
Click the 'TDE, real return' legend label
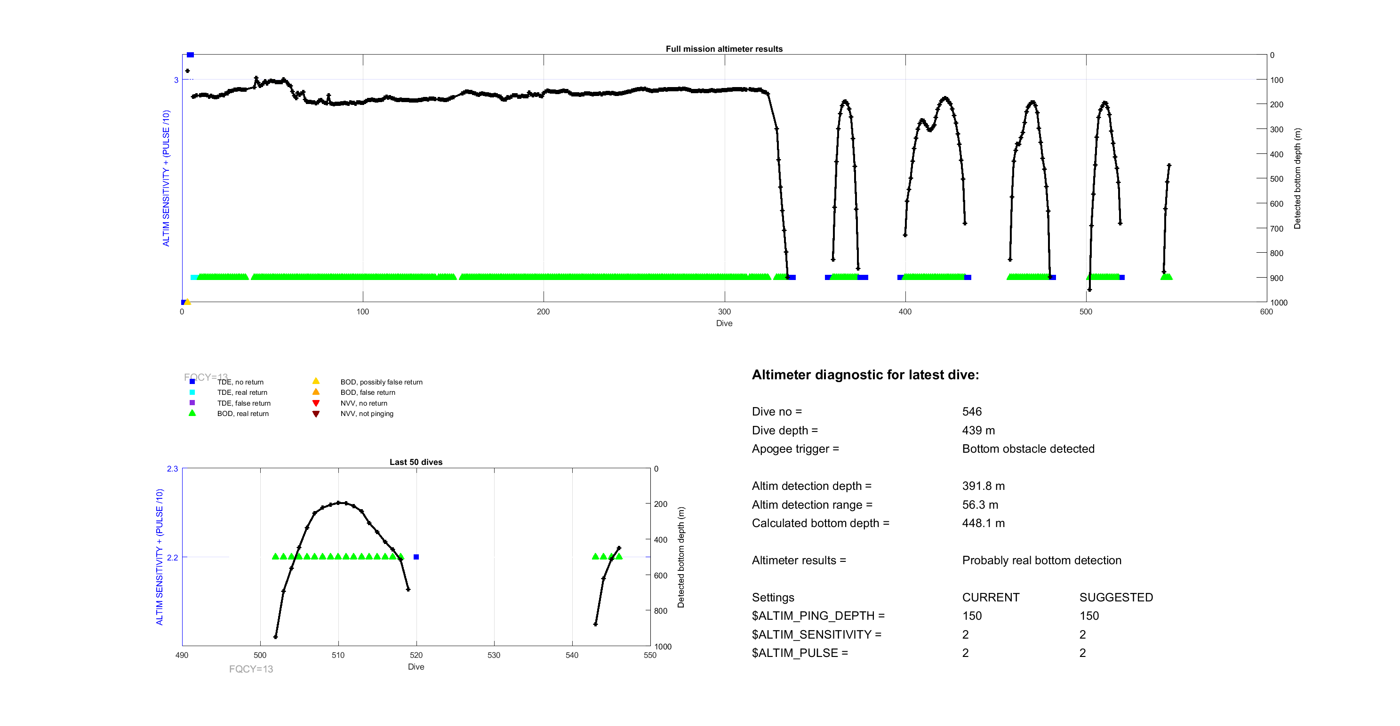click(243, 393)
